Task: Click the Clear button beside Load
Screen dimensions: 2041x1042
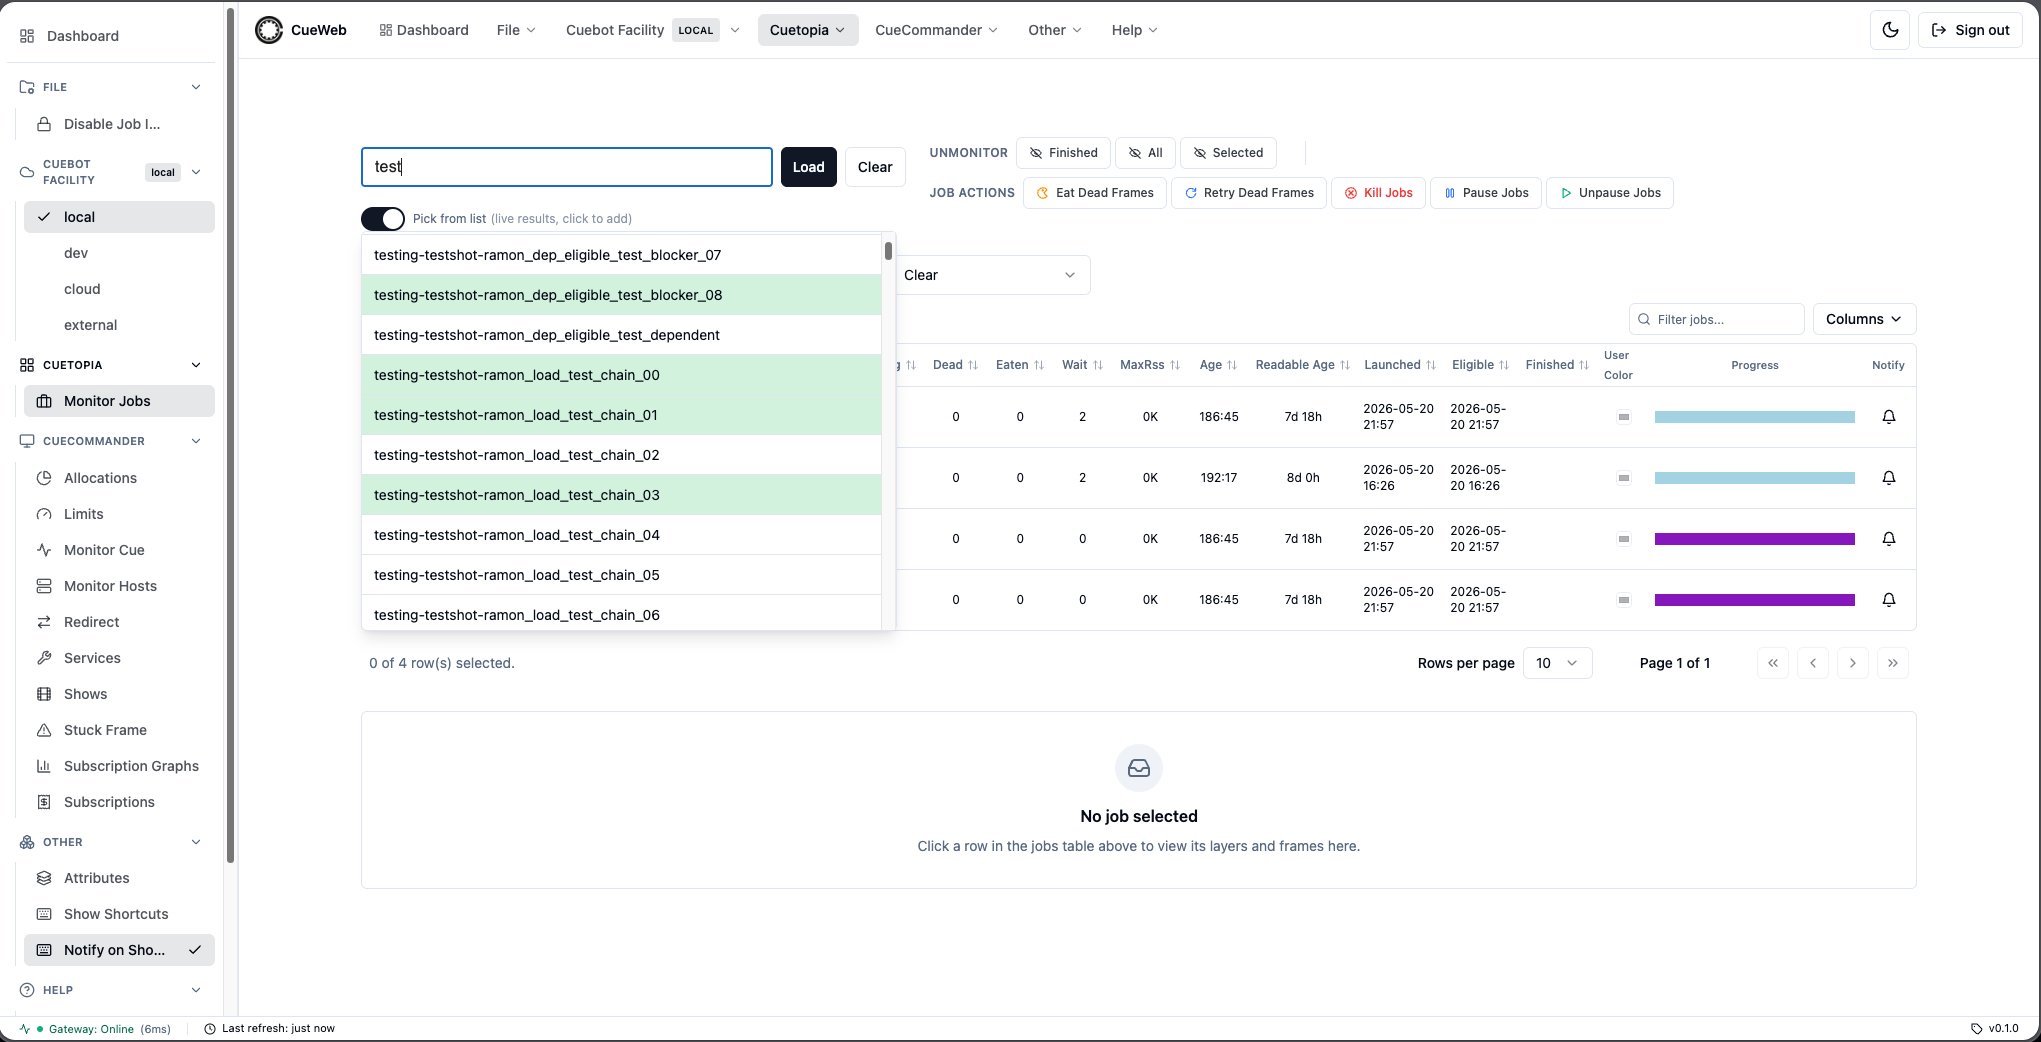Action: point(875,167)
